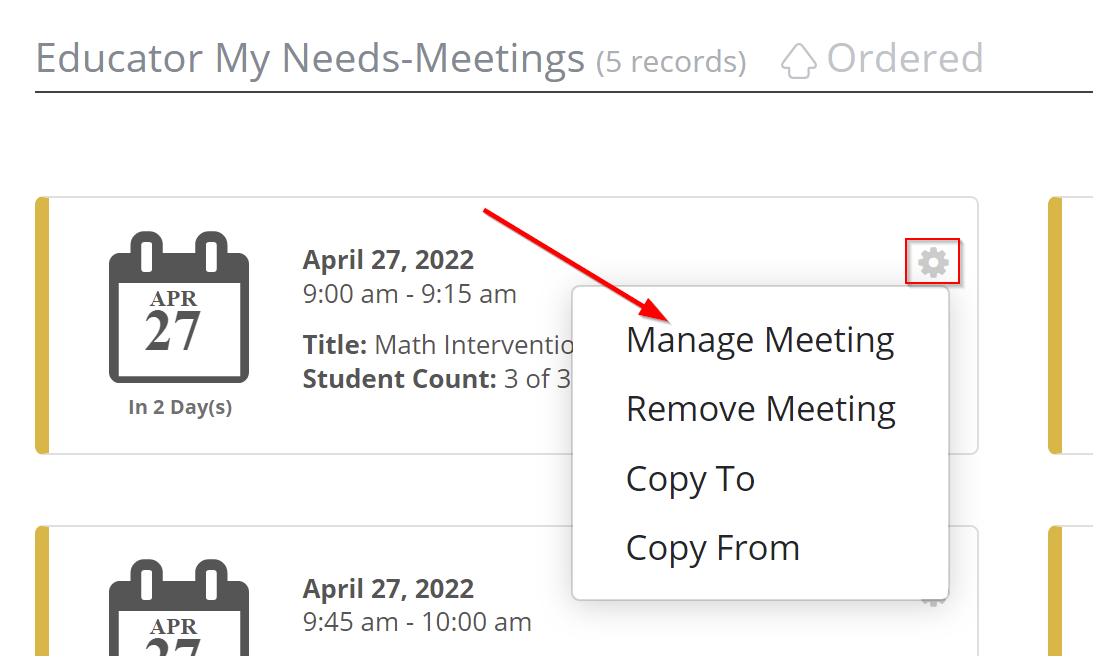
Task: Choose Copy From in the gear menu
Action: point(712,547)
